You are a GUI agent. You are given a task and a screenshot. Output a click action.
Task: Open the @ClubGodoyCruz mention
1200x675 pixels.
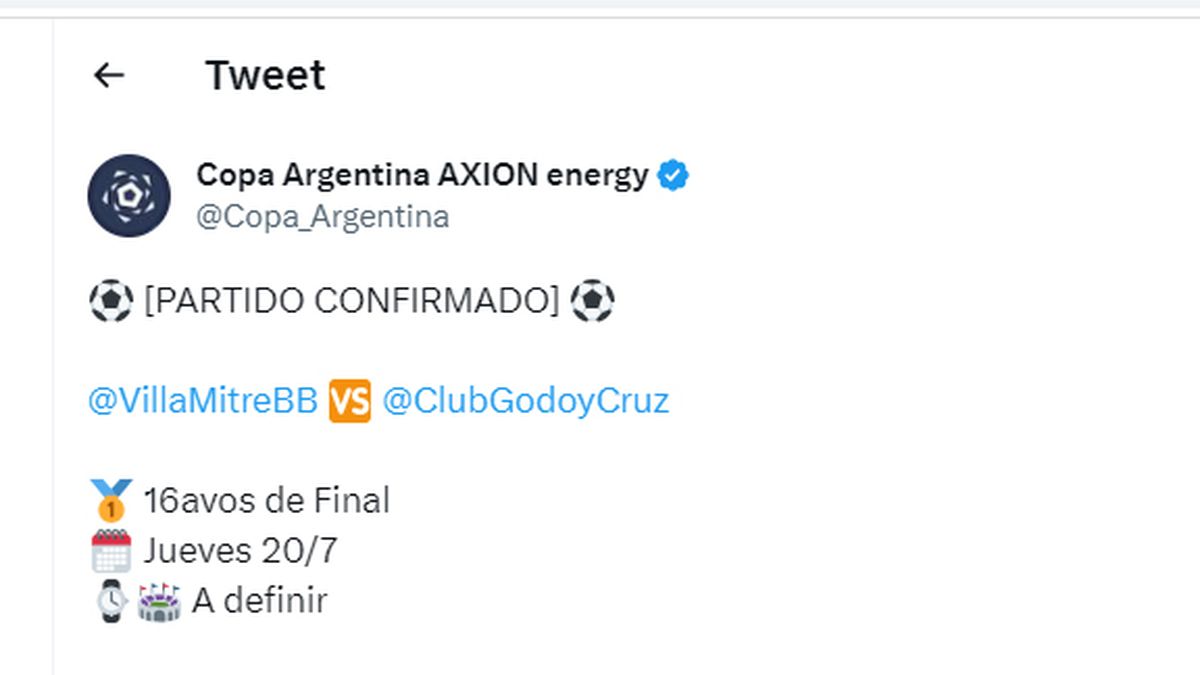tap(526, 401)
